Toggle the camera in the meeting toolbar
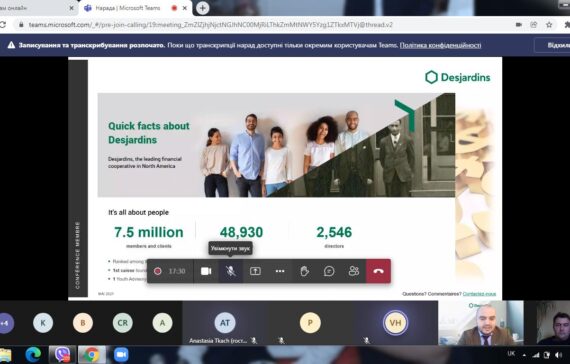Viewport: 570px width, 364px height. click(206, 271)
